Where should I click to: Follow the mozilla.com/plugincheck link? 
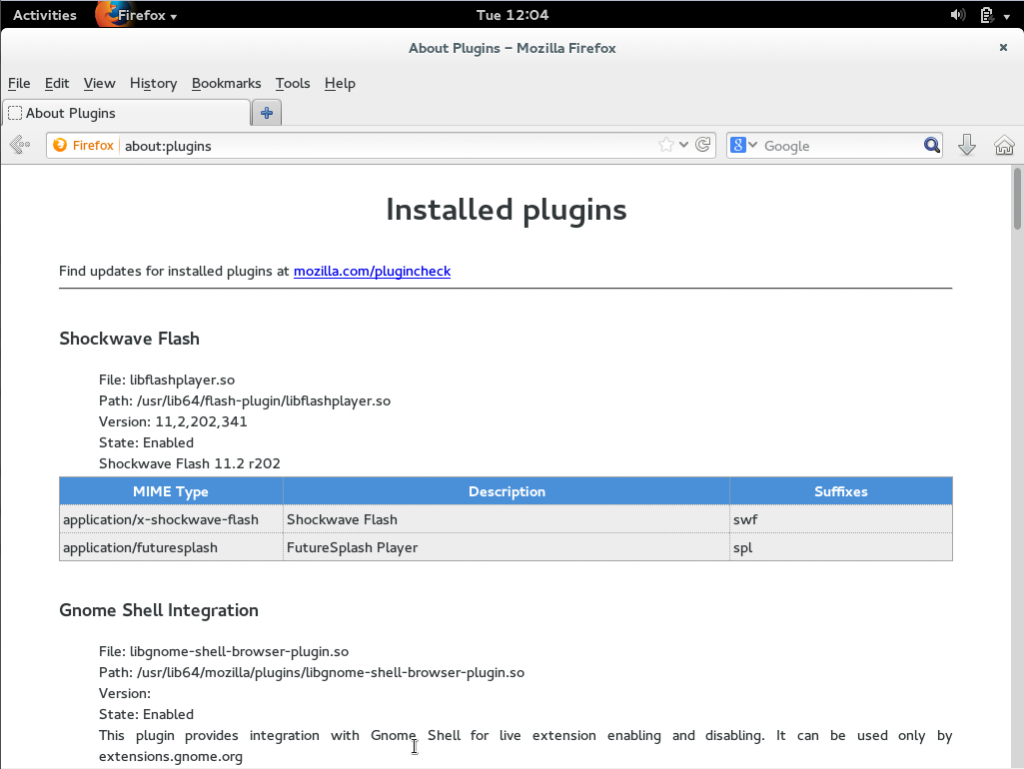(372, 271)
